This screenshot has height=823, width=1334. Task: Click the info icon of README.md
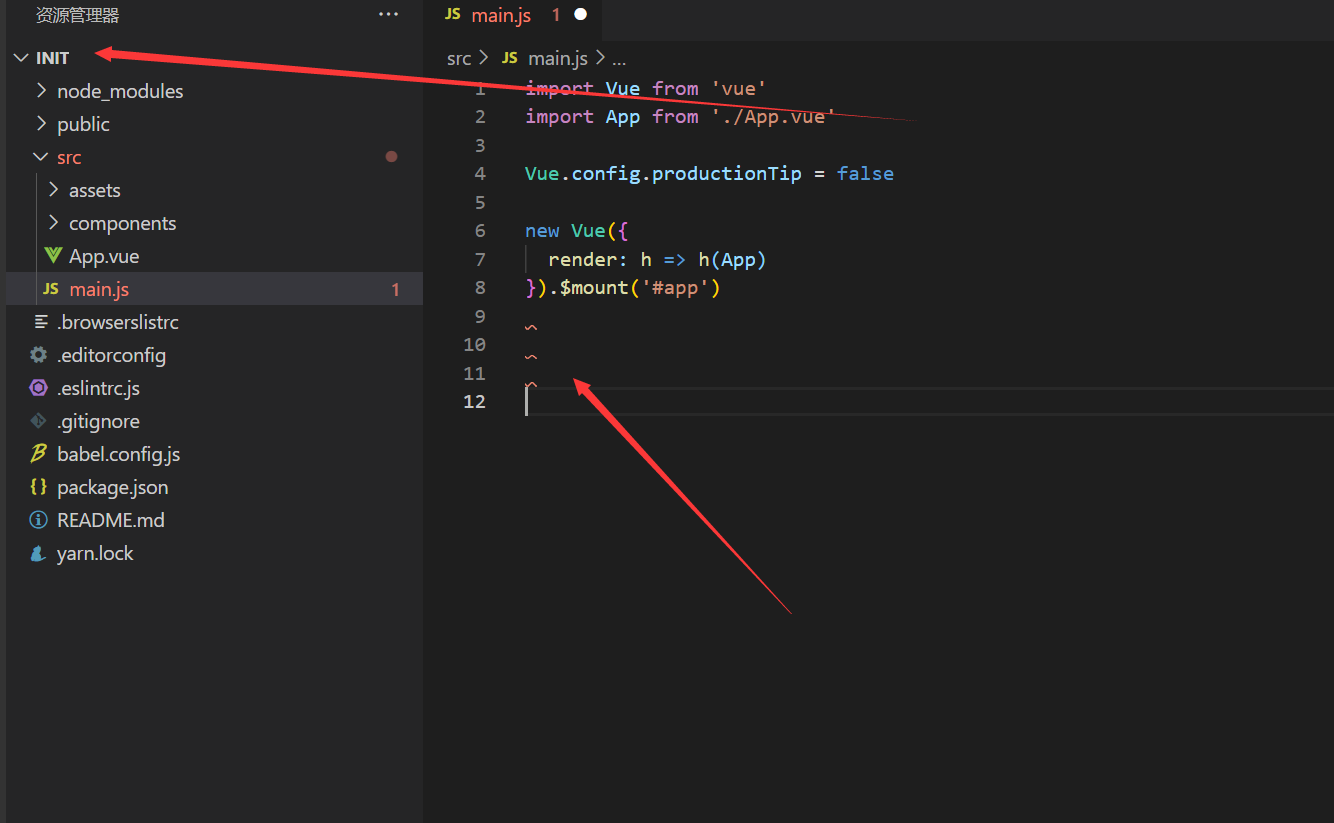(39, 520)
